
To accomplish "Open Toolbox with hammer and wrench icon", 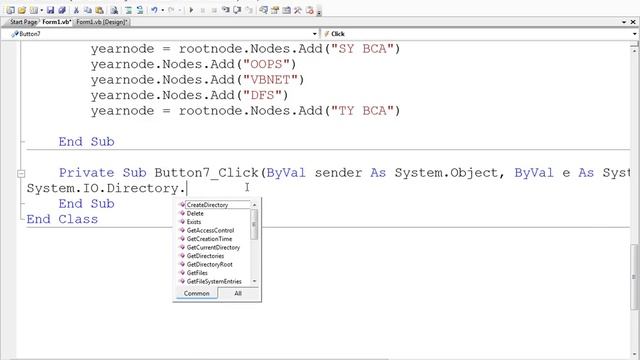I will 298,10.
